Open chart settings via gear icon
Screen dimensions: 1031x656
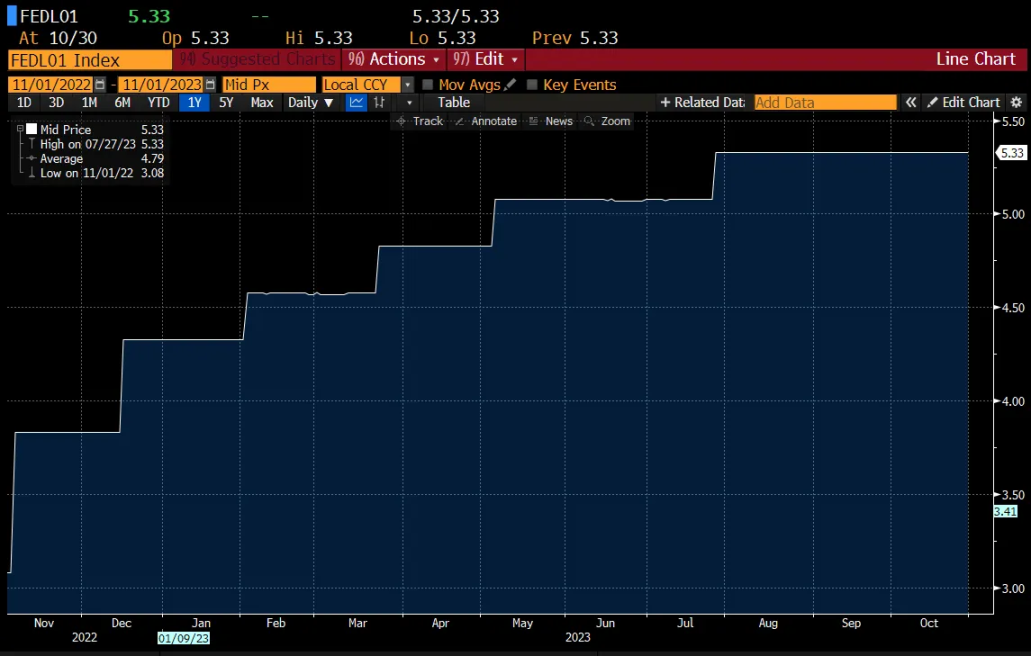pos(1016,102)
